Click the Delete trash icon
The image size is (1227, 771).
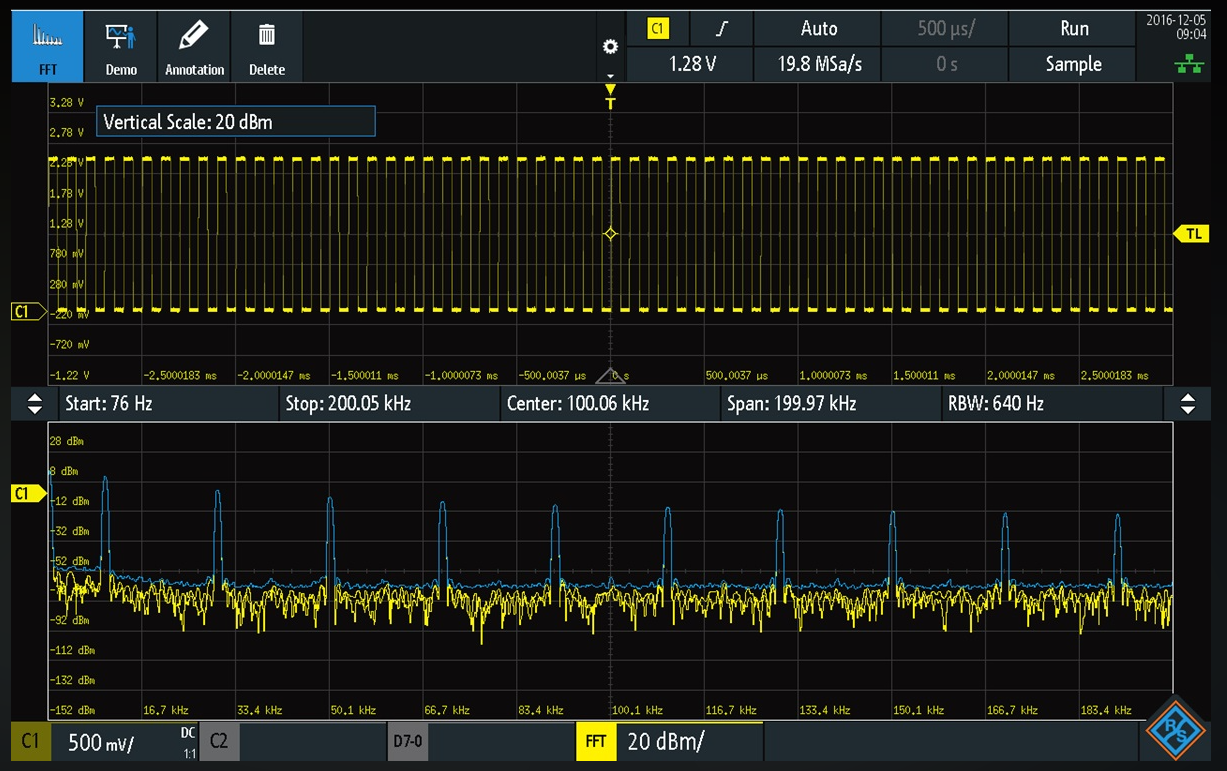pyautogui.click(x=267, y=47)
